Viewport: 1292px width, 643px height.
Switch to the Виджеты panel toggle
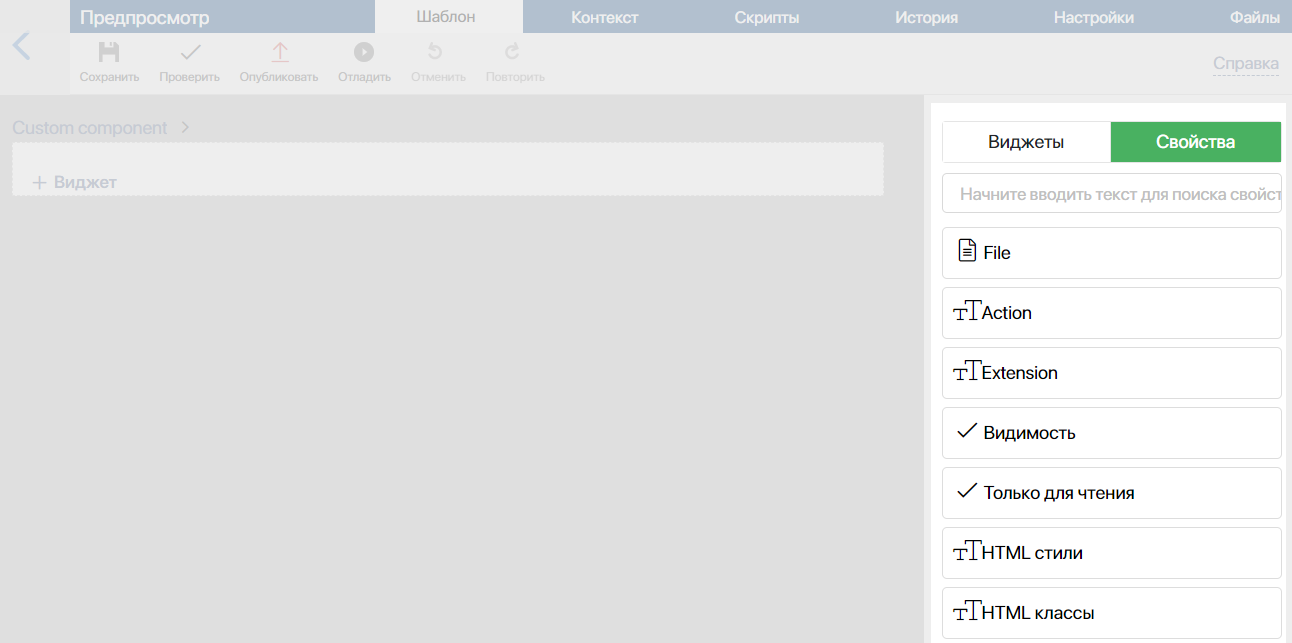tap(1026, 142)
